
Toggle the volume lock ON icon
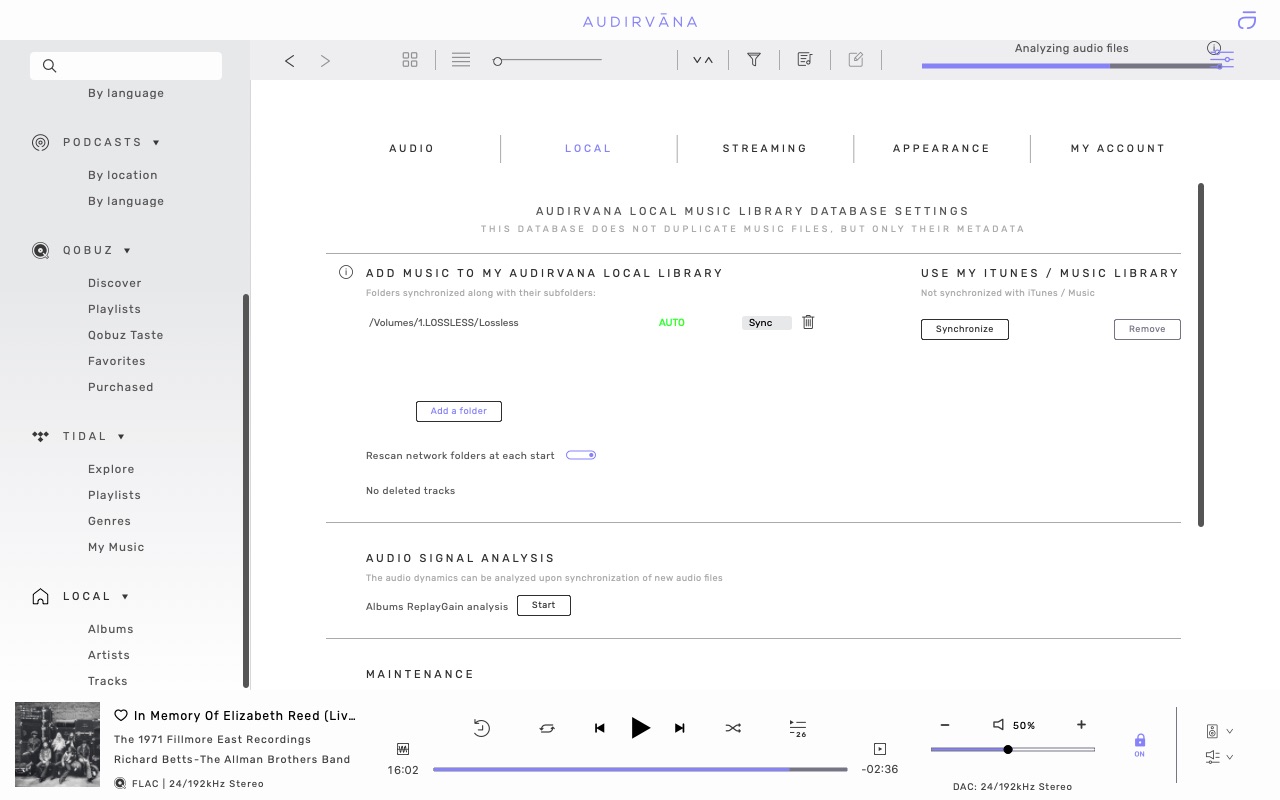tap(1140, 745)
